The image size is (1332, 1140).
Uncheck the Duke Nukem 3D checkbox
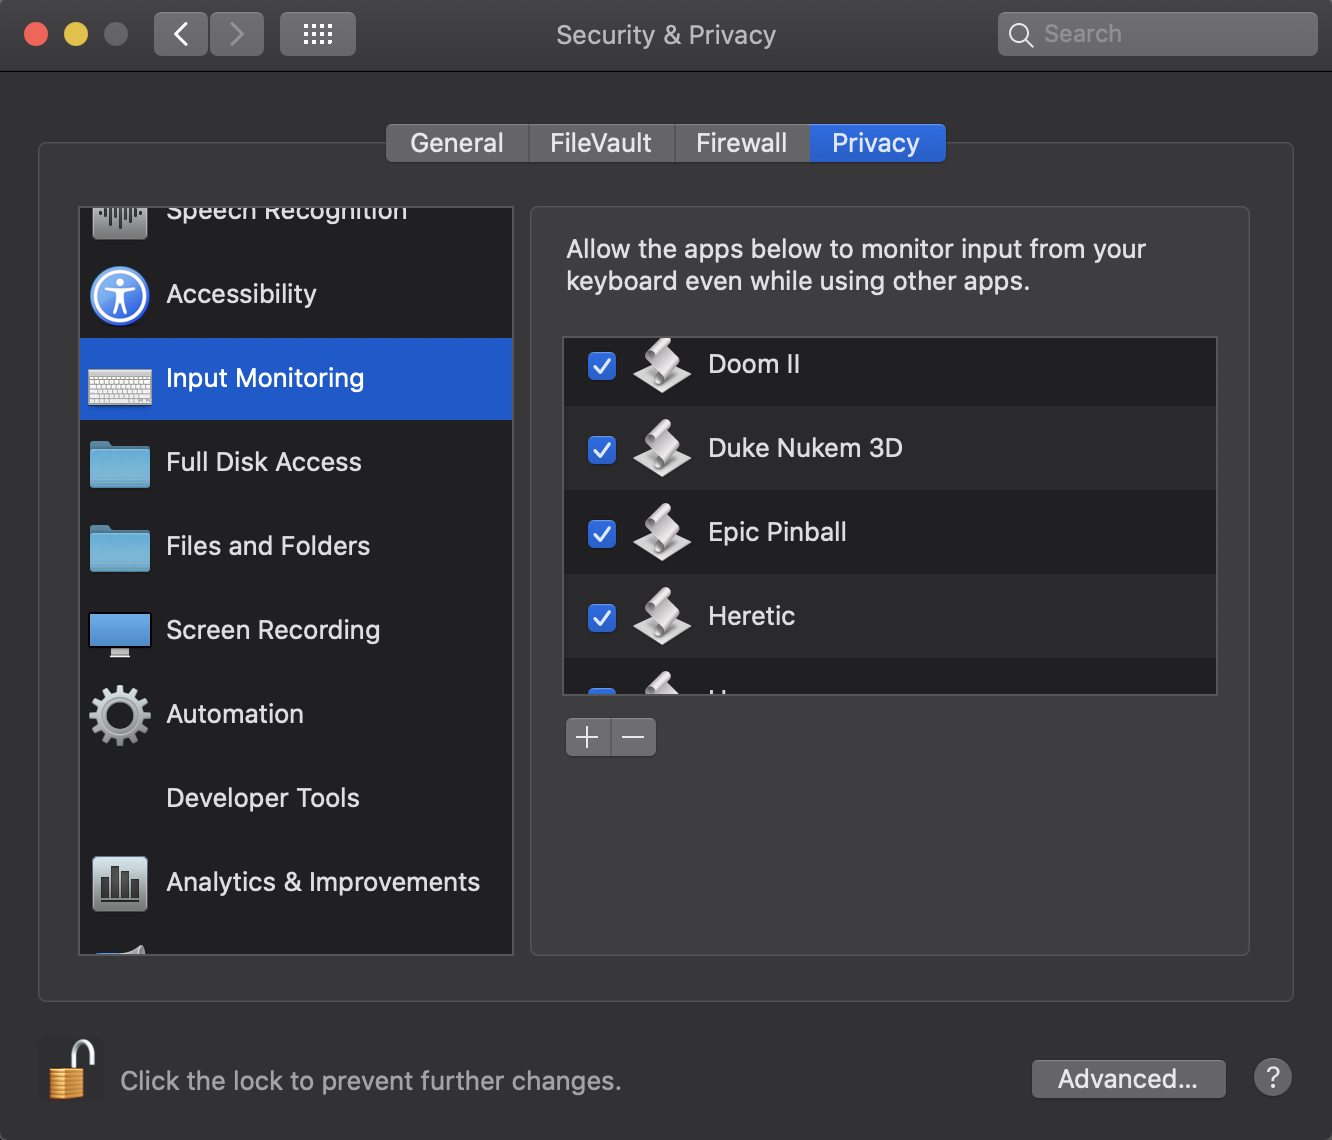tap(602, 450)
